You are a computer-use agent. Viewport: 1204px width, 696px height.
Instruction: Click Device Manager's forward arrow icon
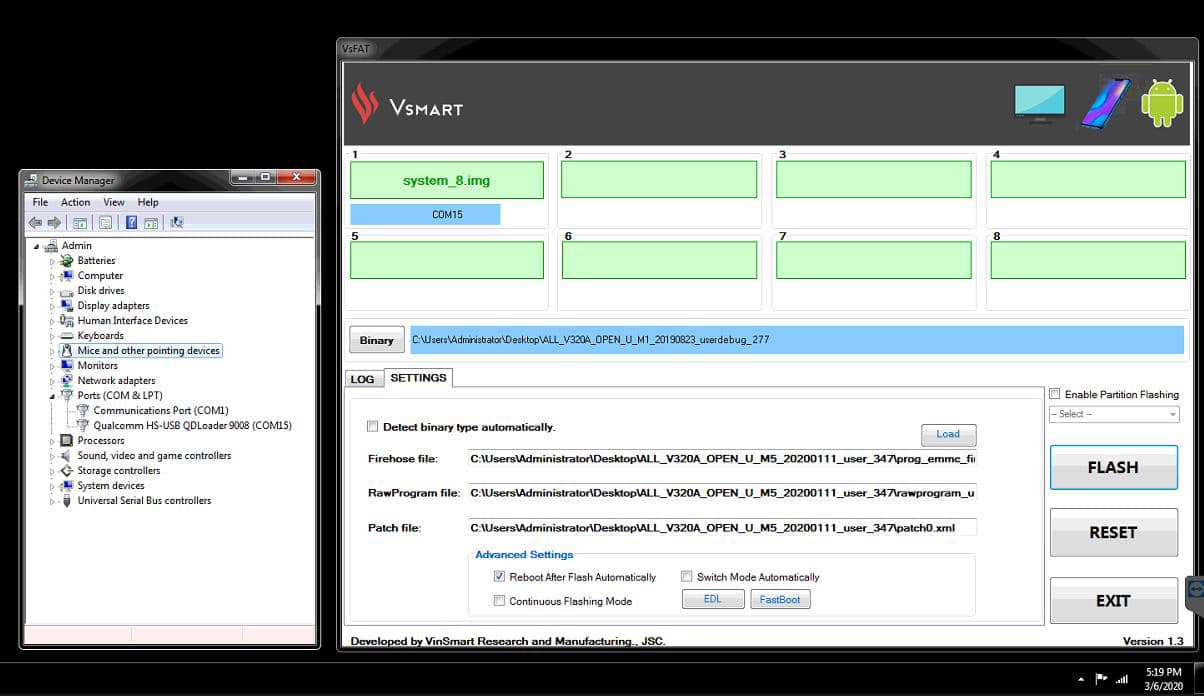click(52, 222)
